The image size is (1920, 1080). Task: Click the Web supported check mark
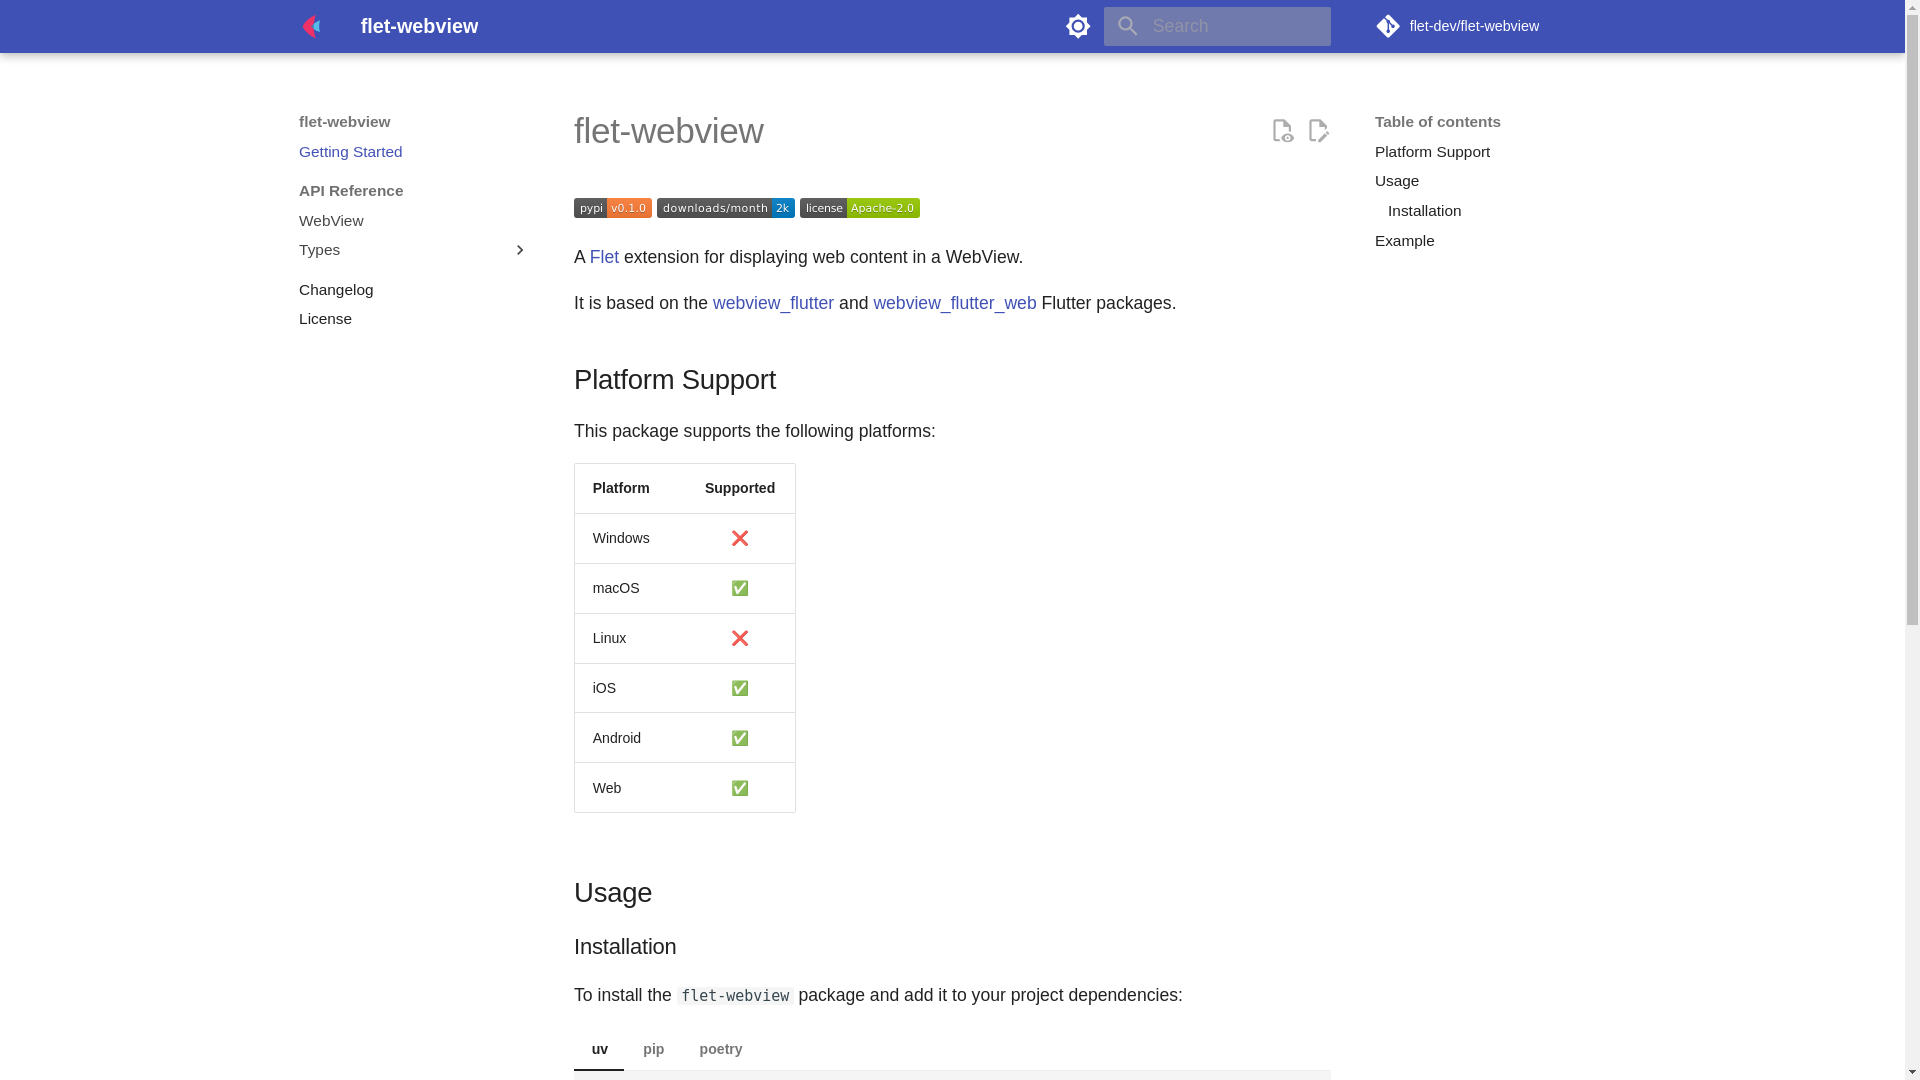tap(740, 788)
